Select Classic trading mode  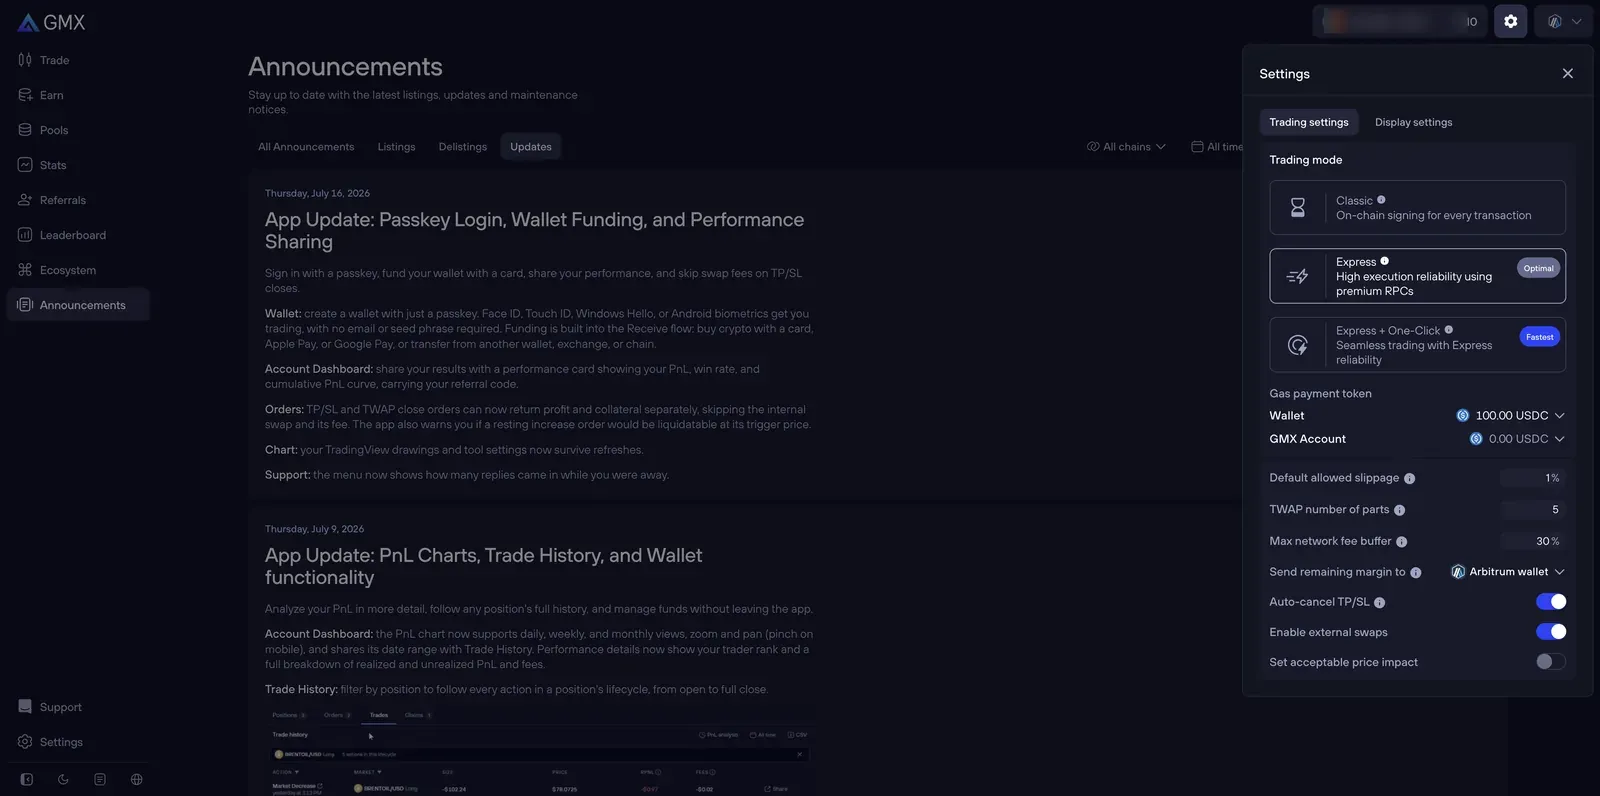1417,208
